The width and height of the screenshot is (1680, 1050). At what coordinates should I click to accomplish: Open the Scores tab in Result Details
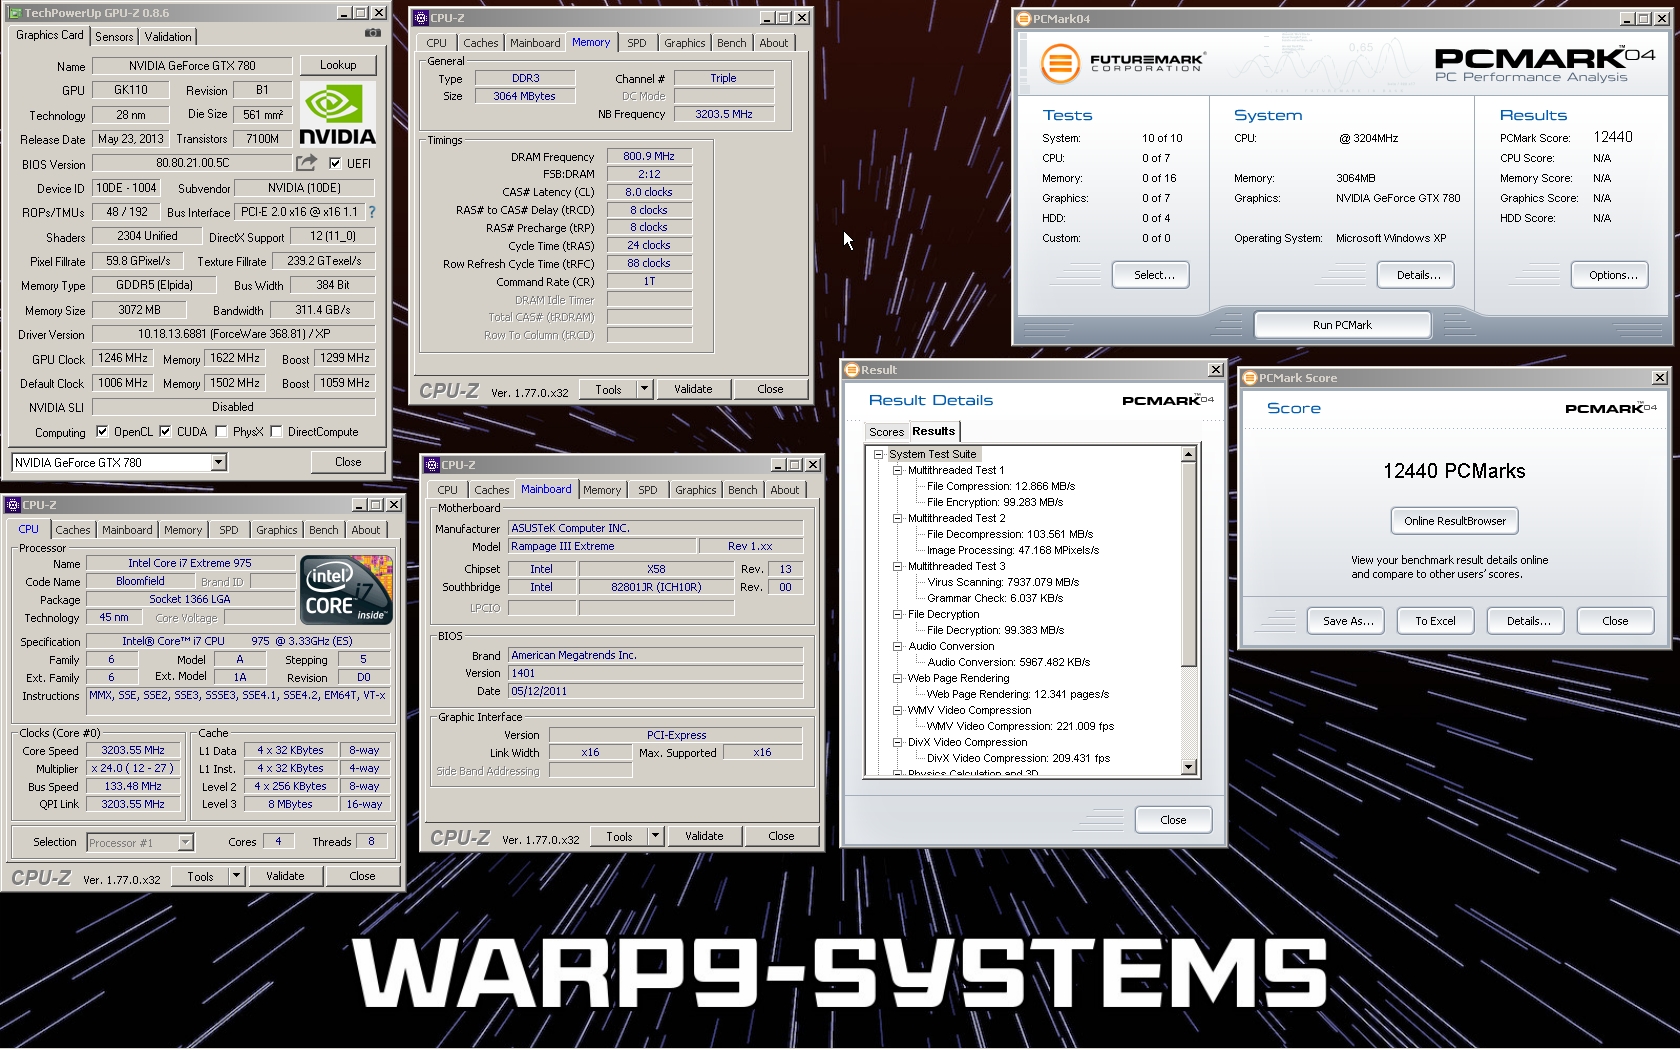(886, 432)
